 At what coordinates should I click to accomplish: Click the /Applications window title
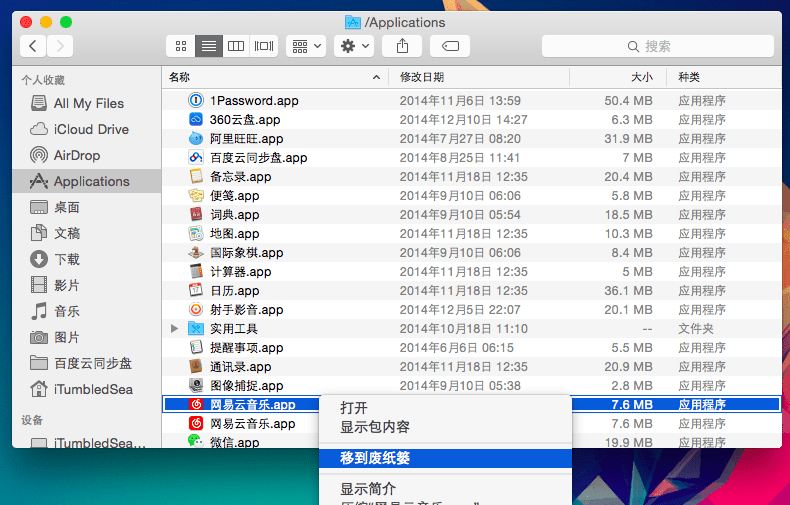tap(405, 22)
